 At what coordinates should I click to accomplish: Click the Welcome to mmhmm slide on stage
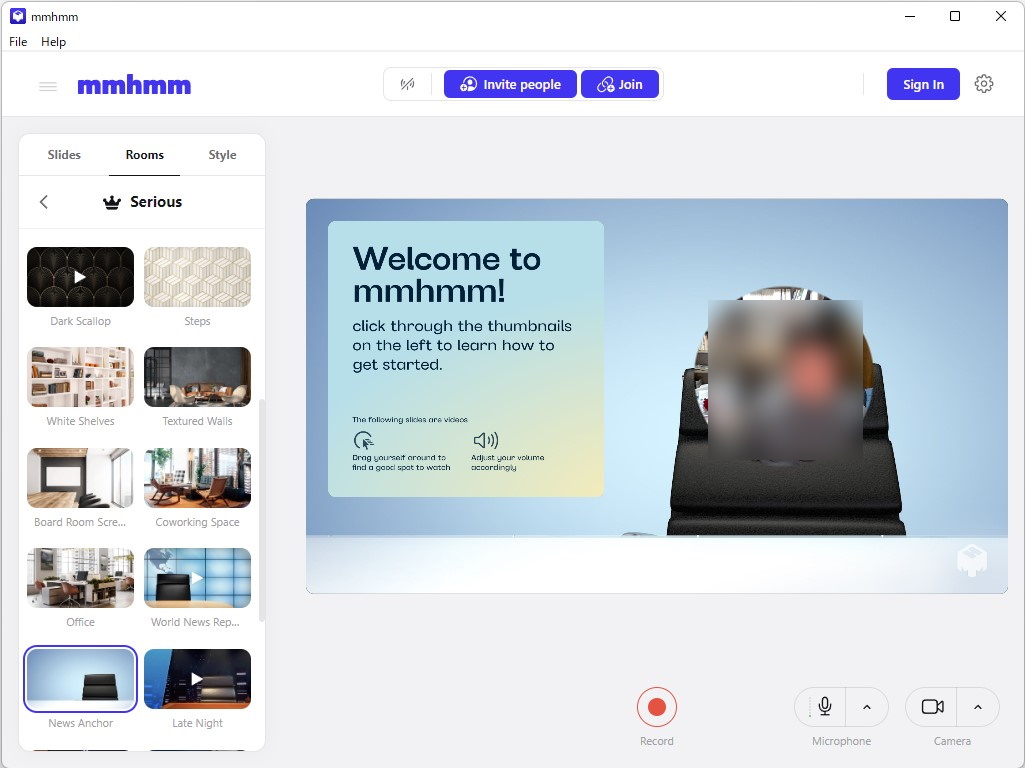(x=465, y=359)
